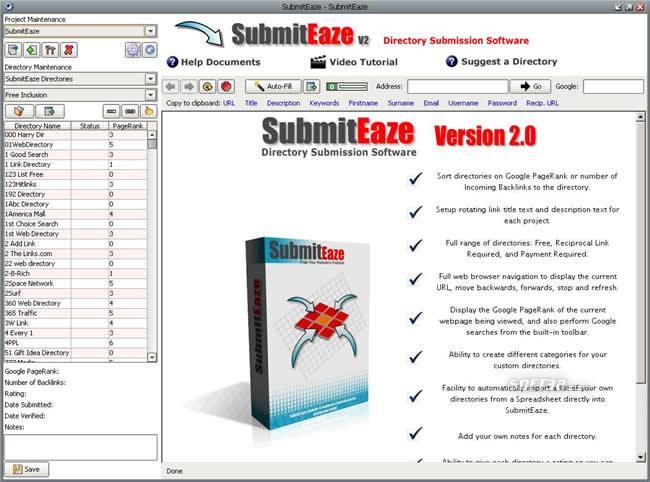Viewport: 650px width, 482px height.
Task: Sort by the PageRank column header
Action: pos(128,126)
